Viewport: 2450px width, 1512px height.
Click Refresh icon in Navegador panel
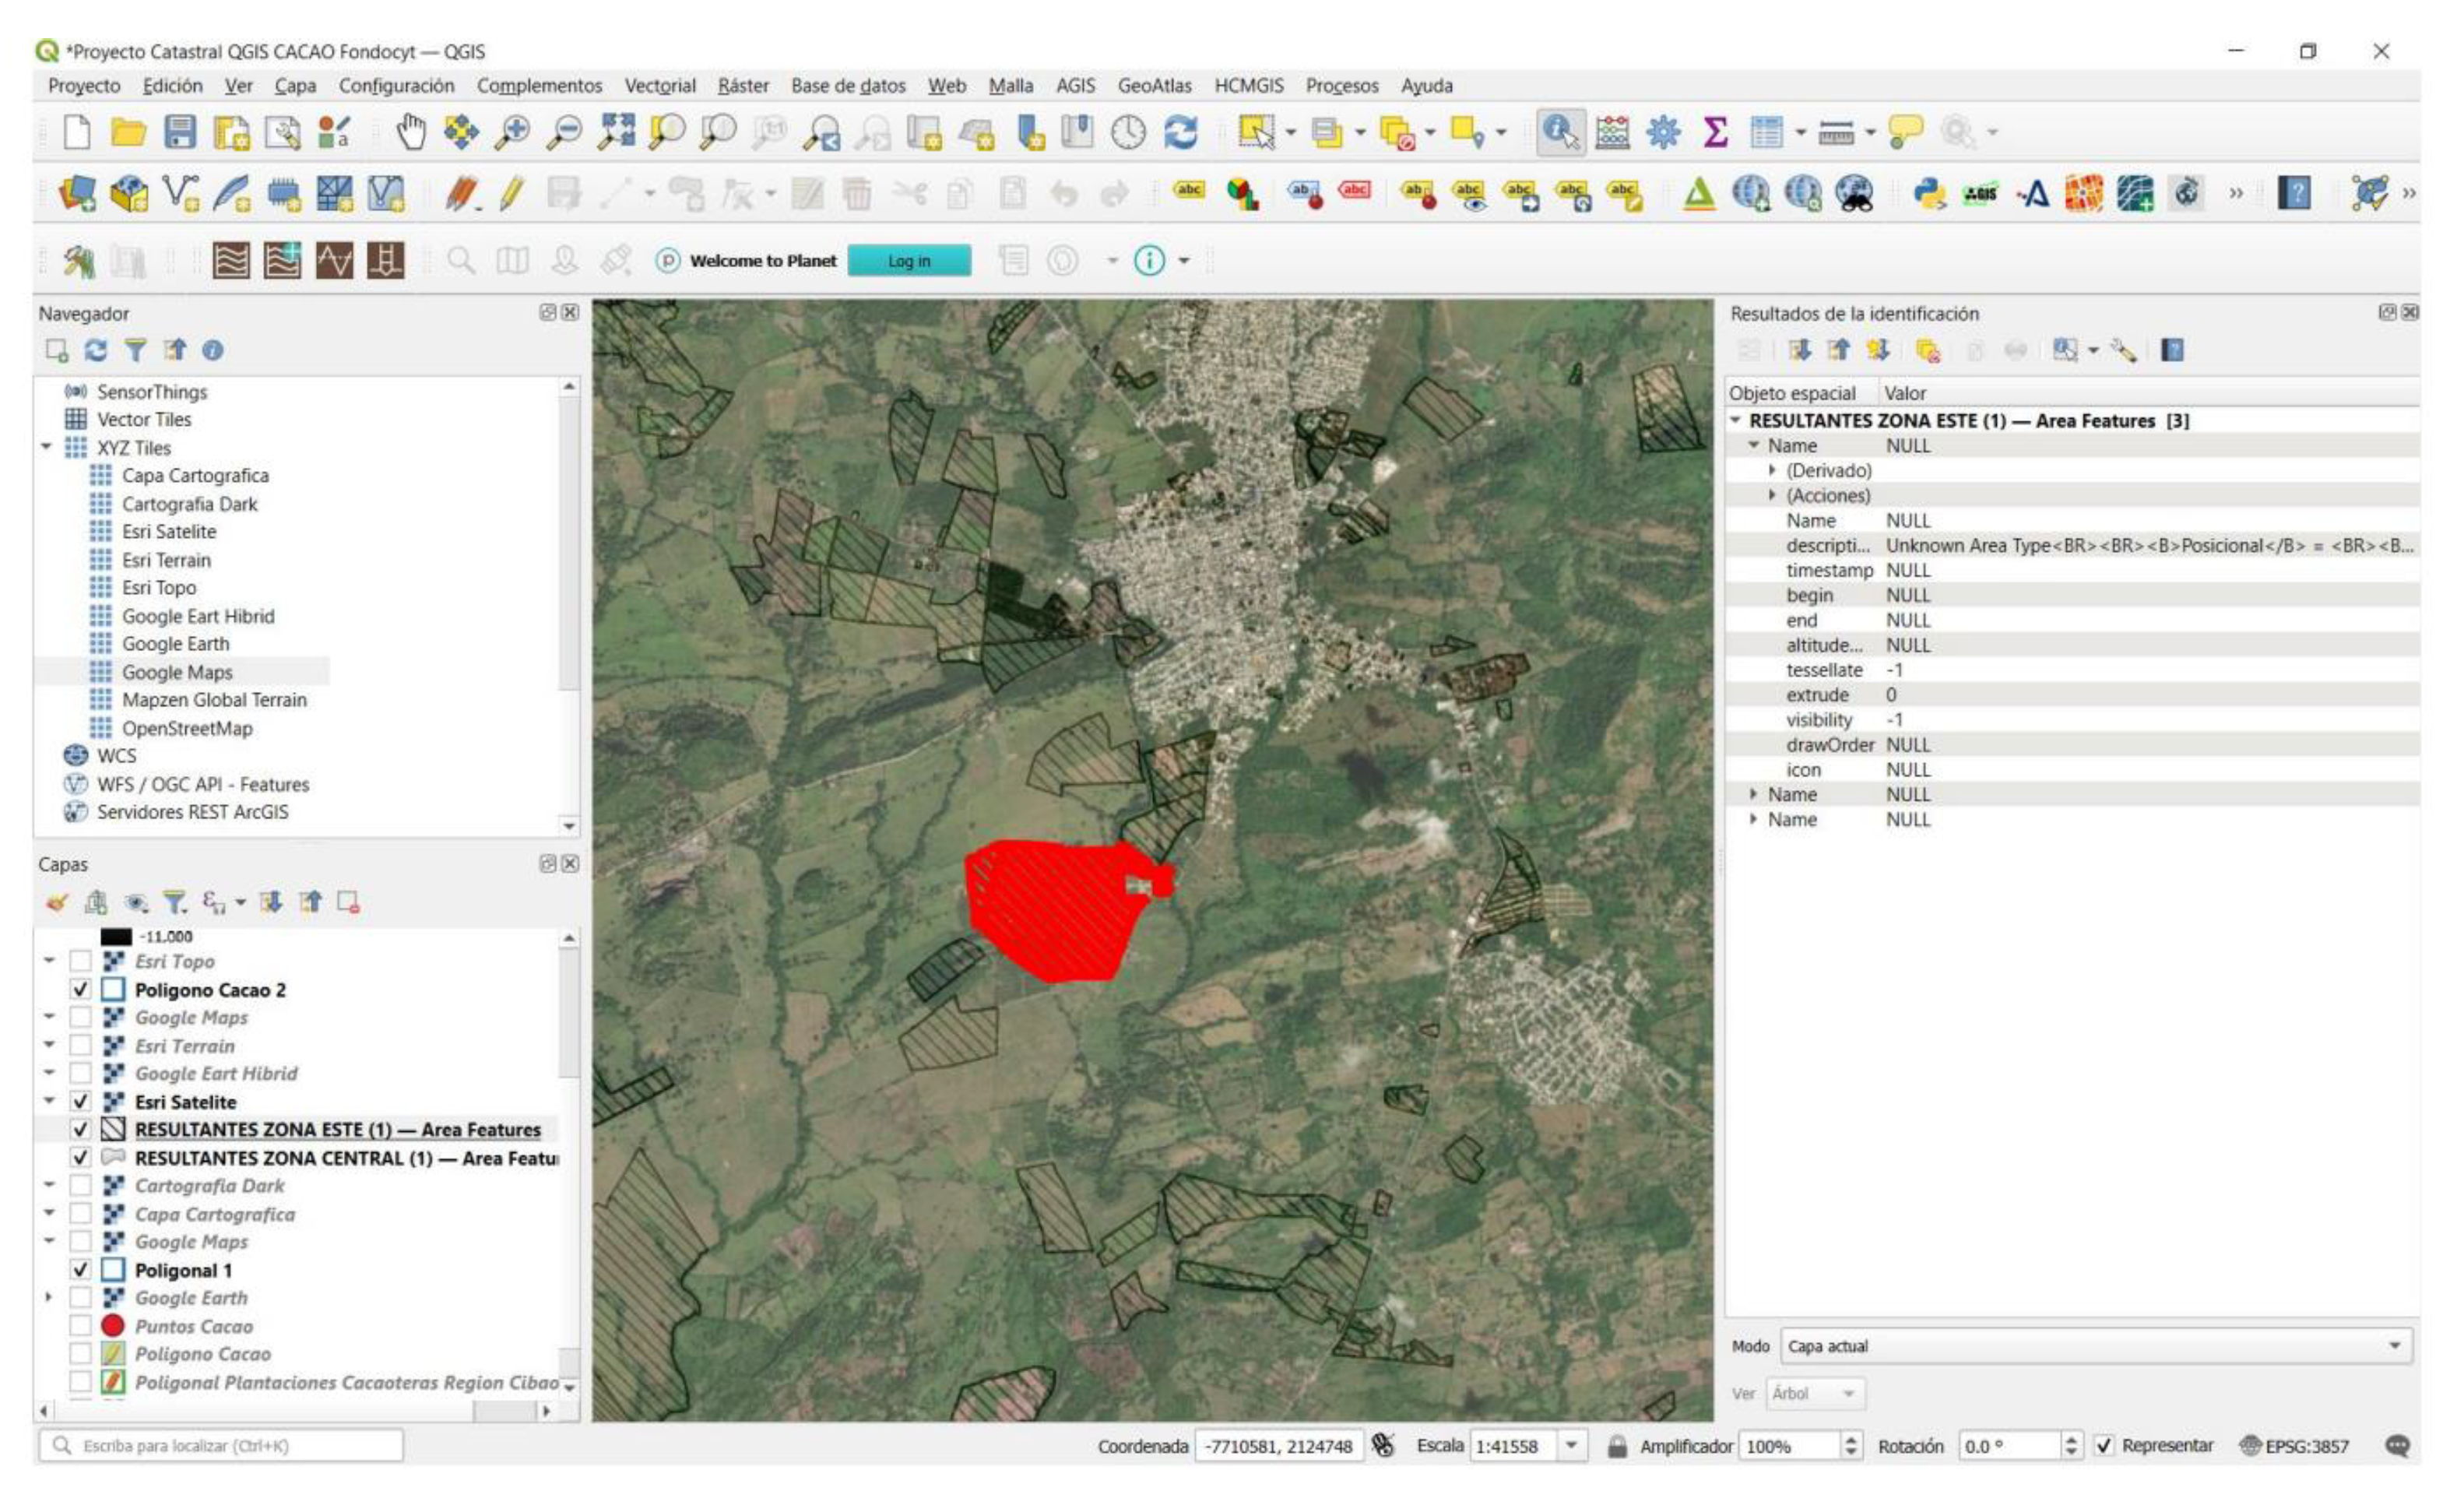pos(96,350)
